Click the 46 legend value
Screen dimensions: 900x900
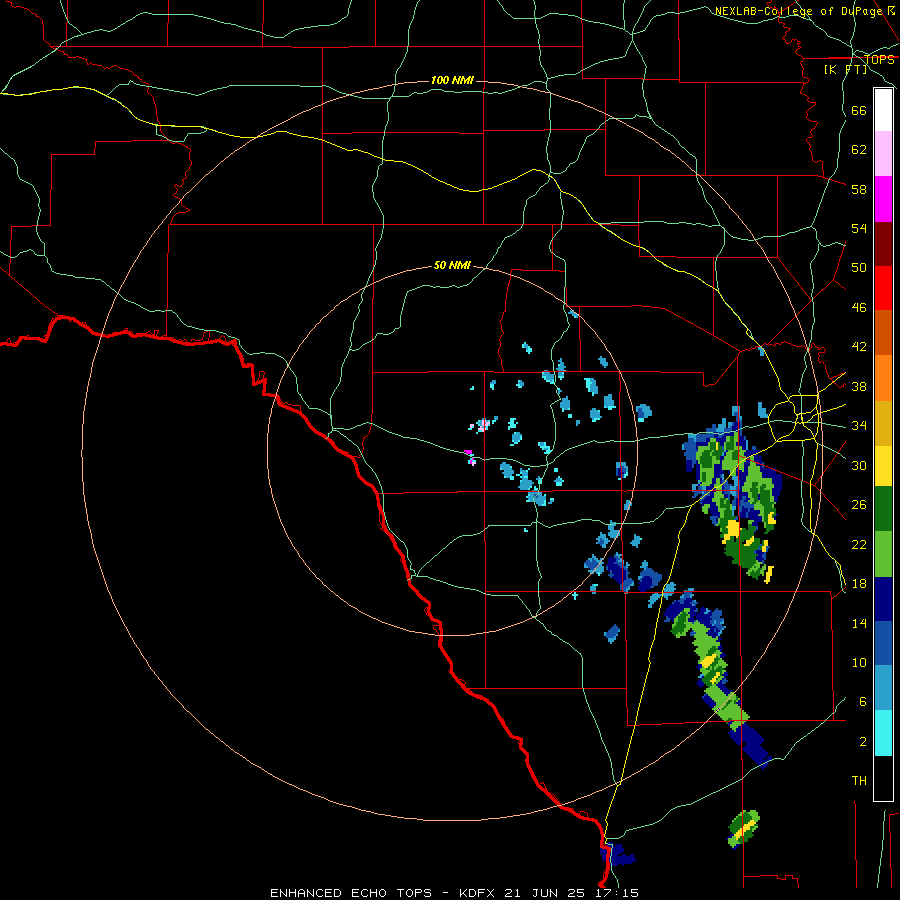[859, 308]
